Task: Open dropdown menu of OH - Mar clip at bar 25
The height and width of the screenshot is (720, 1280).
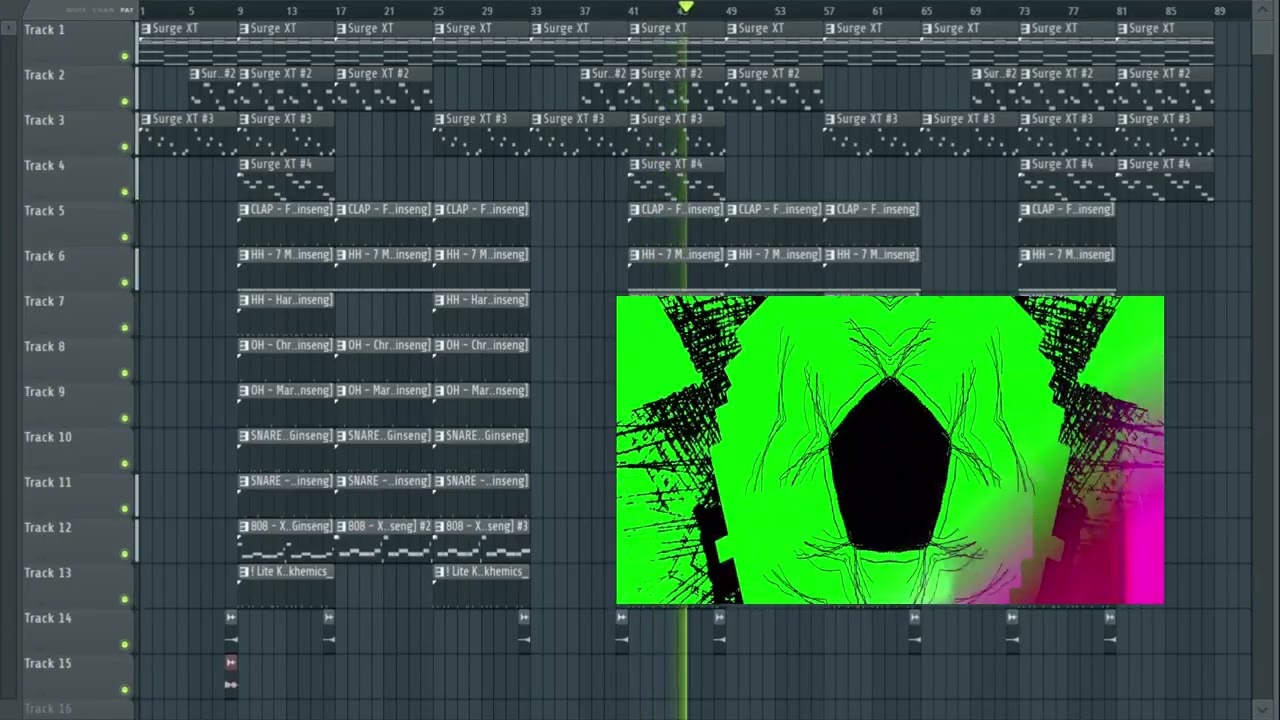Action: click(440, 390)
